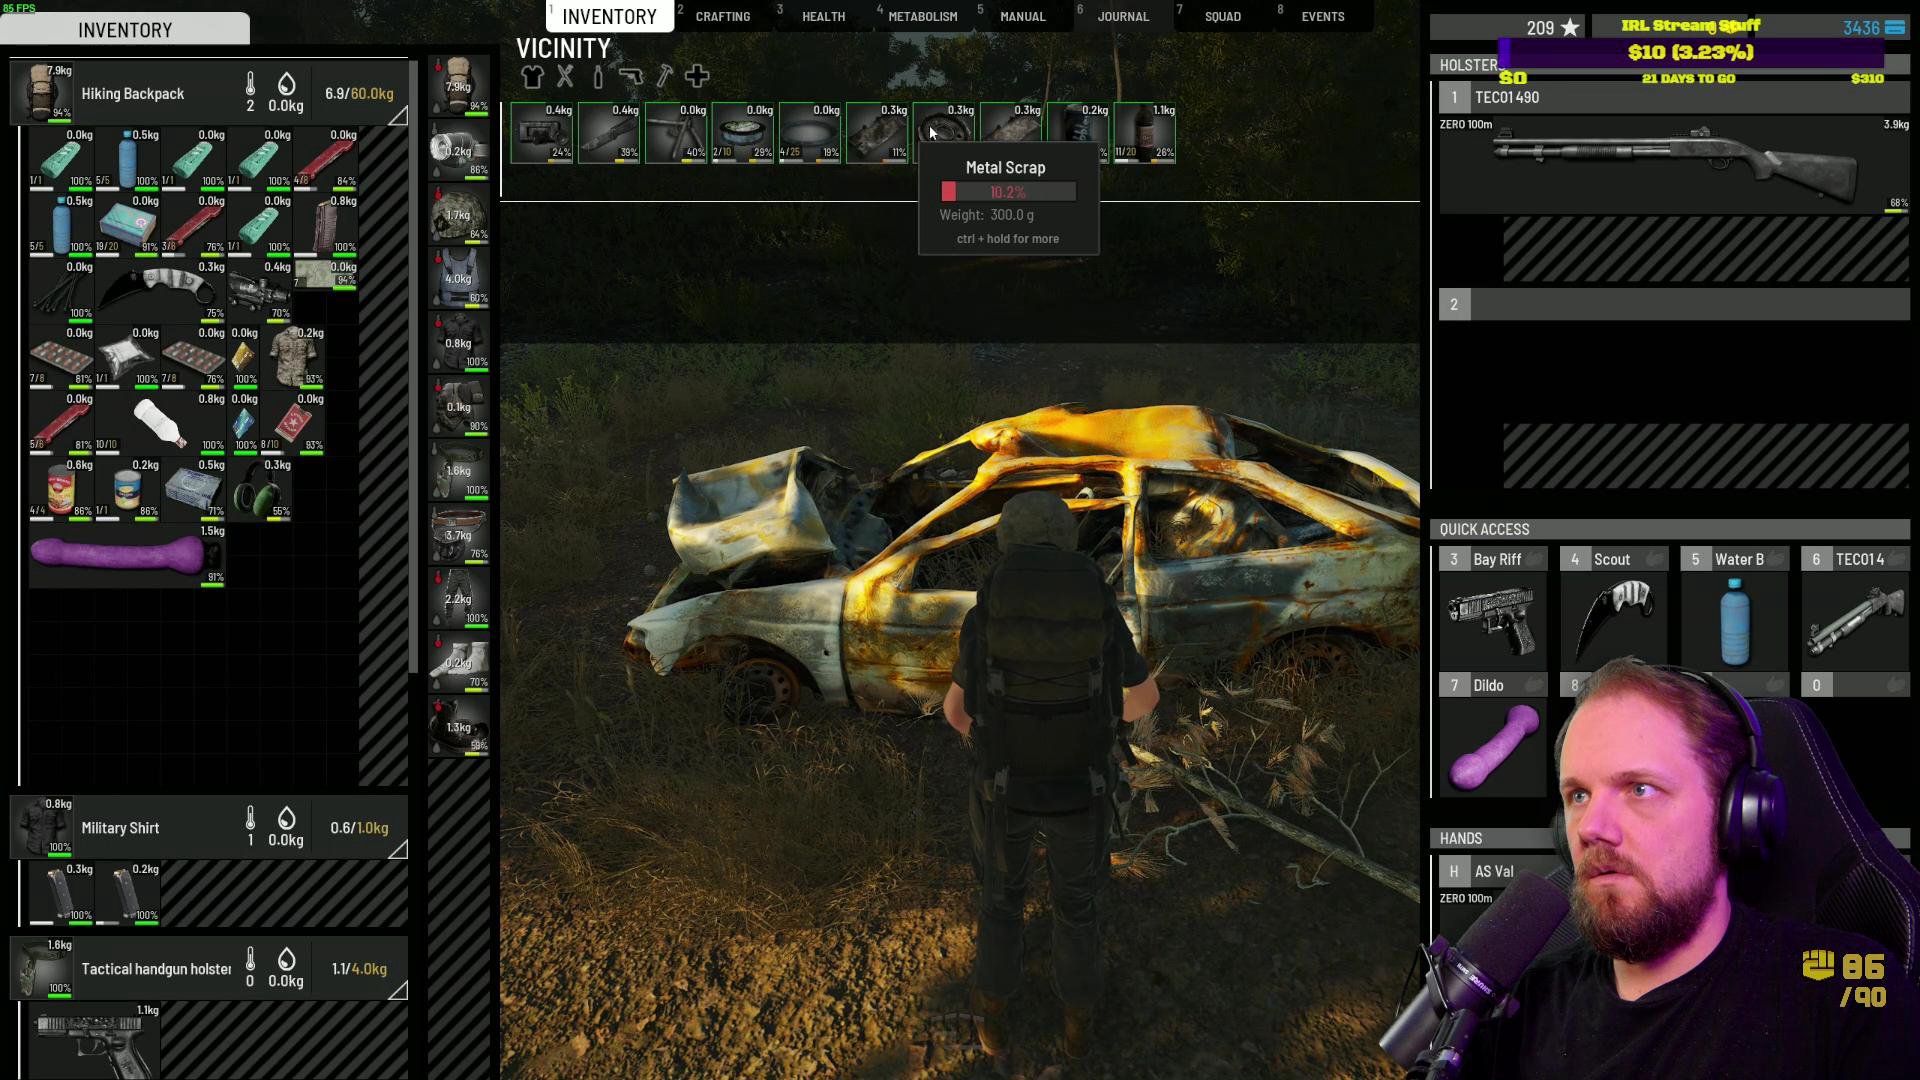Select the 0.4kg 24% vicinity item
Viewport: 1920px width, 1080px height.
(542, 132)
